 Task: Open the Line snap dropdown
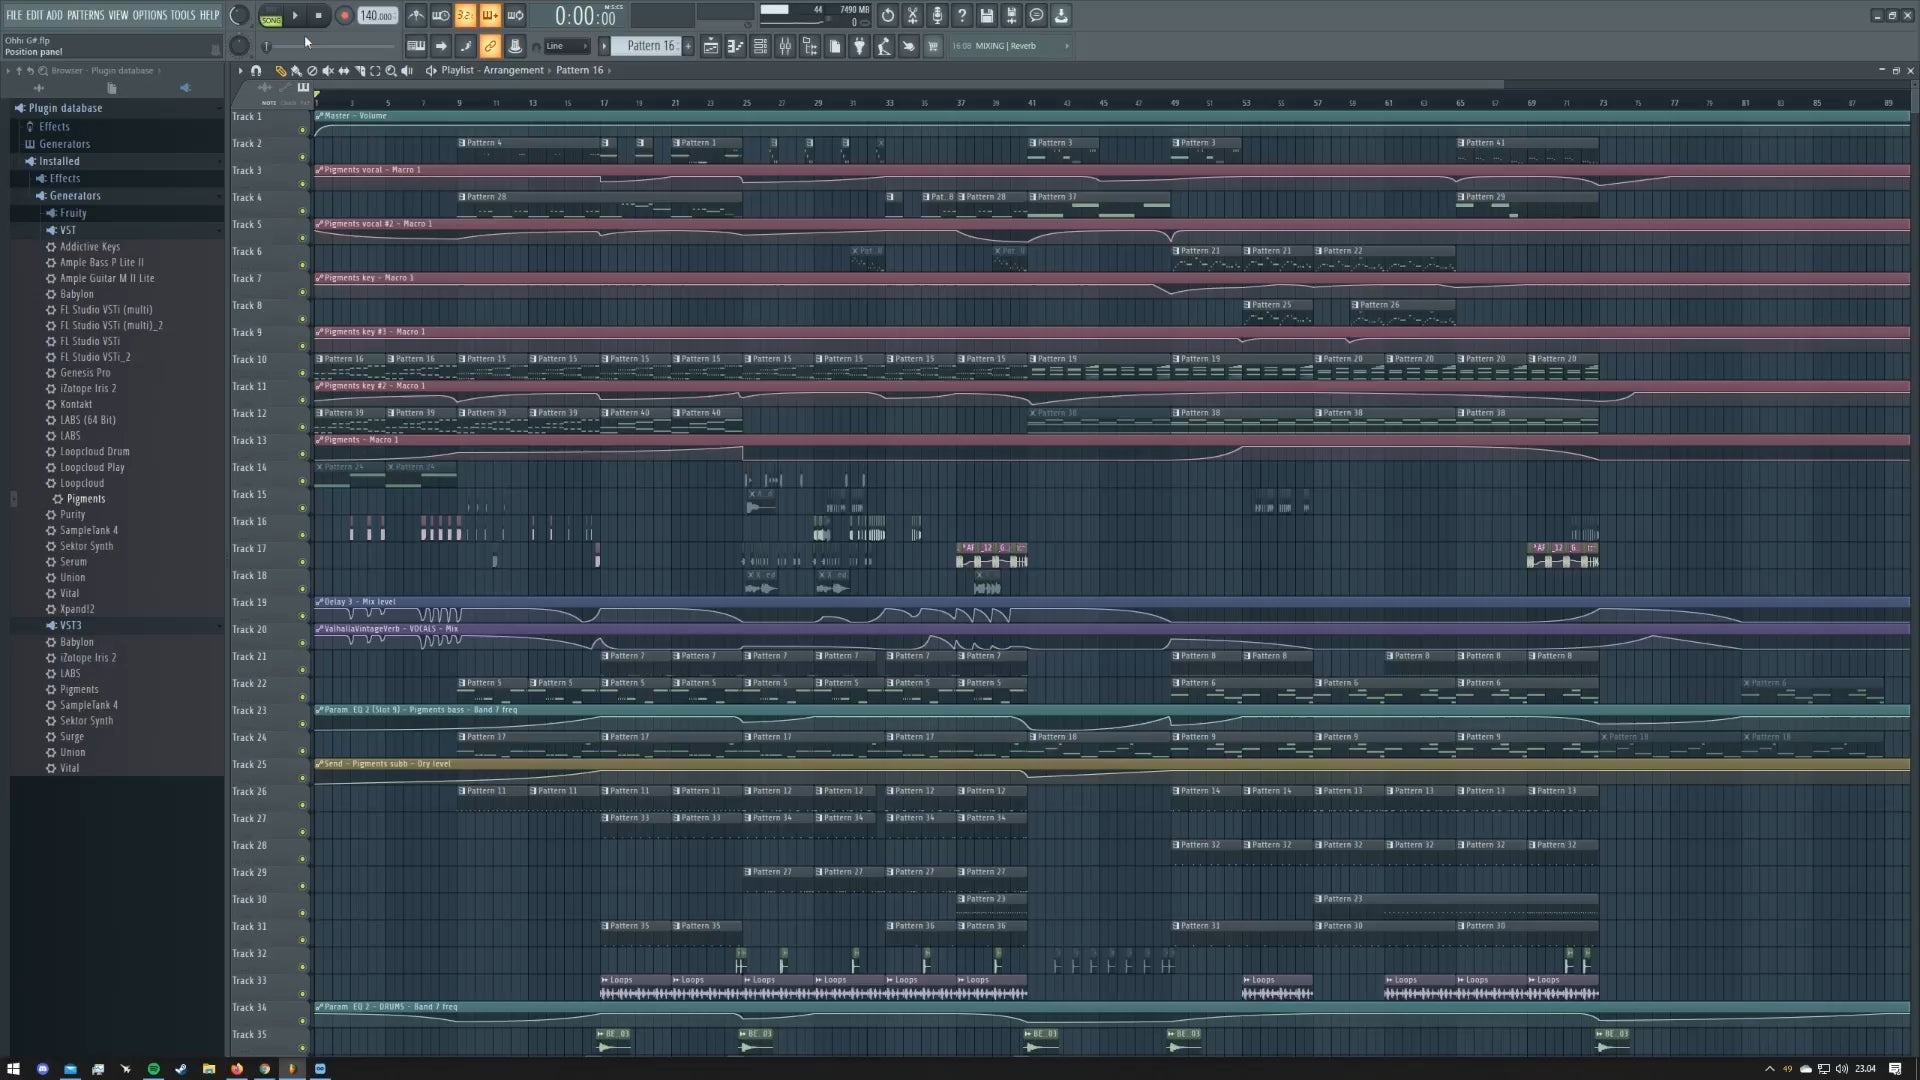coord(567,46)
